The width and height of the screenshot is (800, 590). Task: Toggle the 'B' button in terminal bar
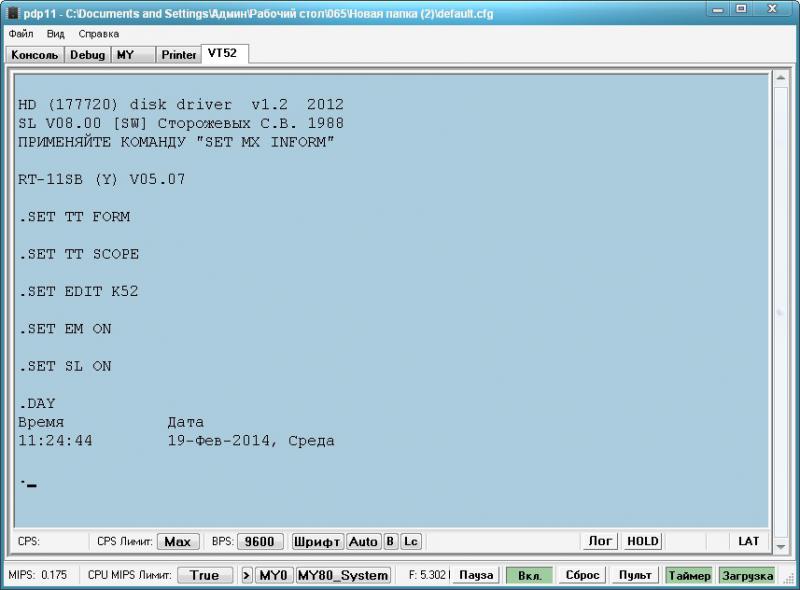pos(390,541)
